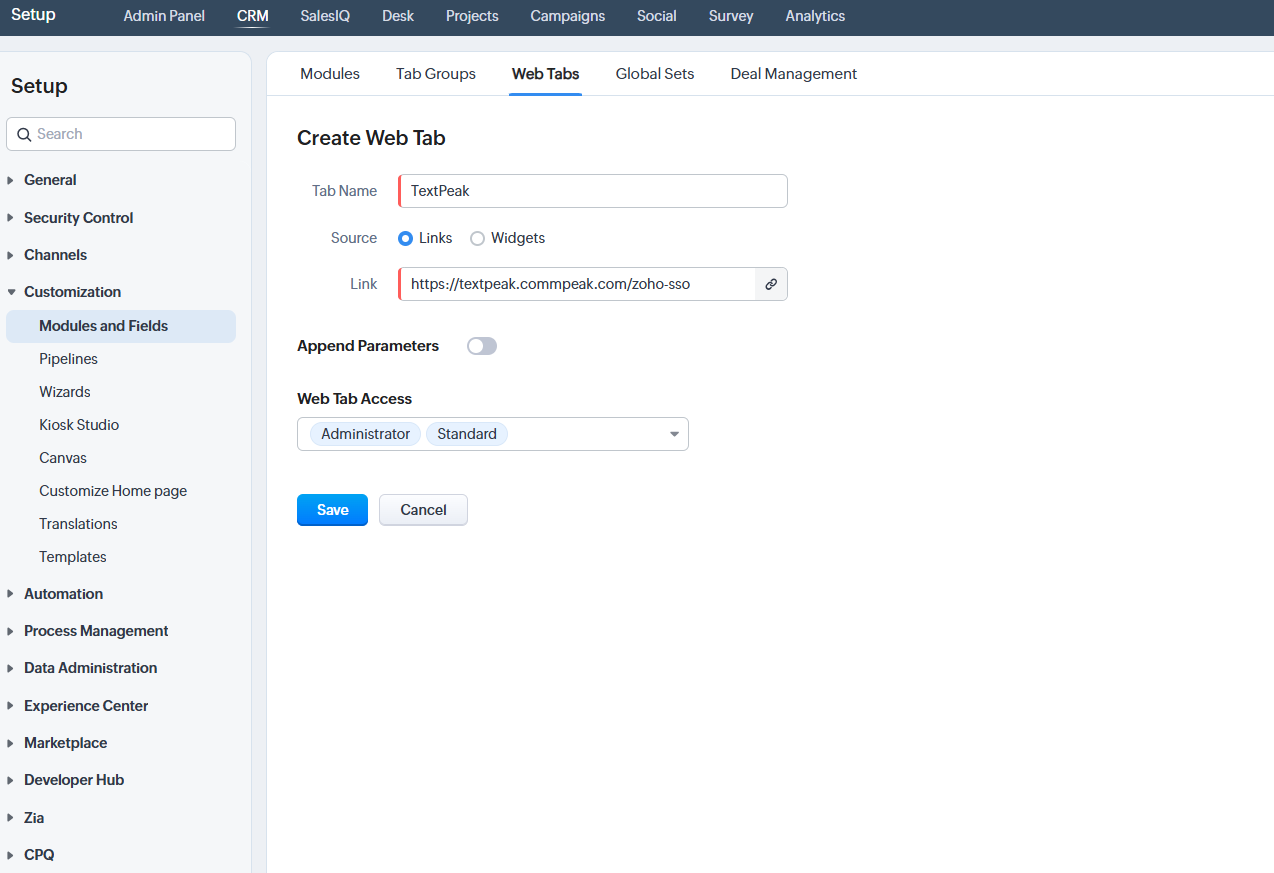
Task: Open the Web Tab Access dropdown arrow
Action: [x=674, y=434]
